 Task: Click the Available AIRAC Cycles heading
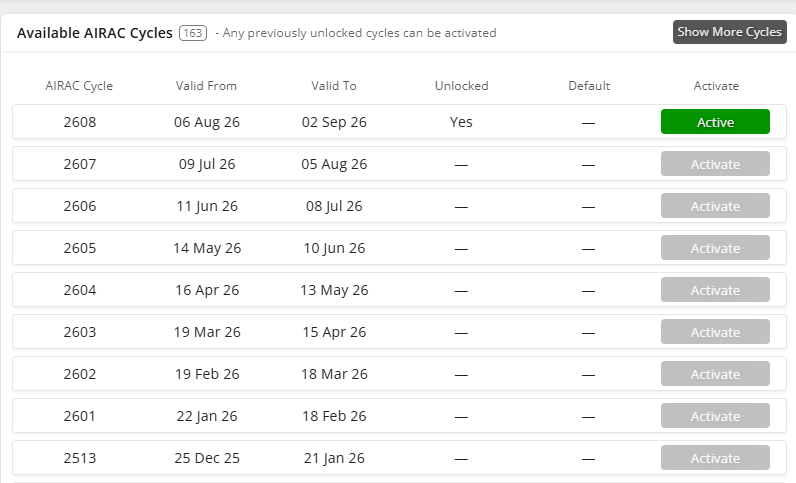[95, 33]
